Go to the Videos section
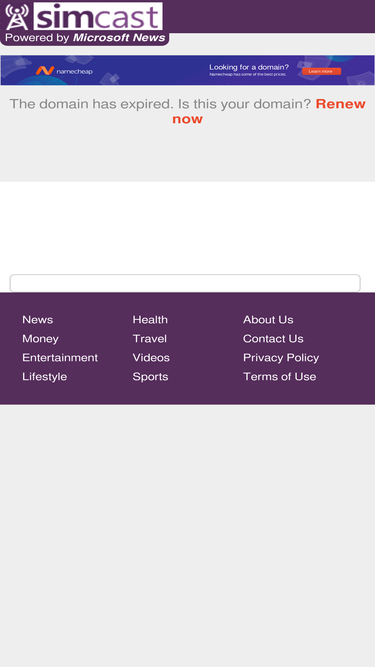 pos(151,358)
